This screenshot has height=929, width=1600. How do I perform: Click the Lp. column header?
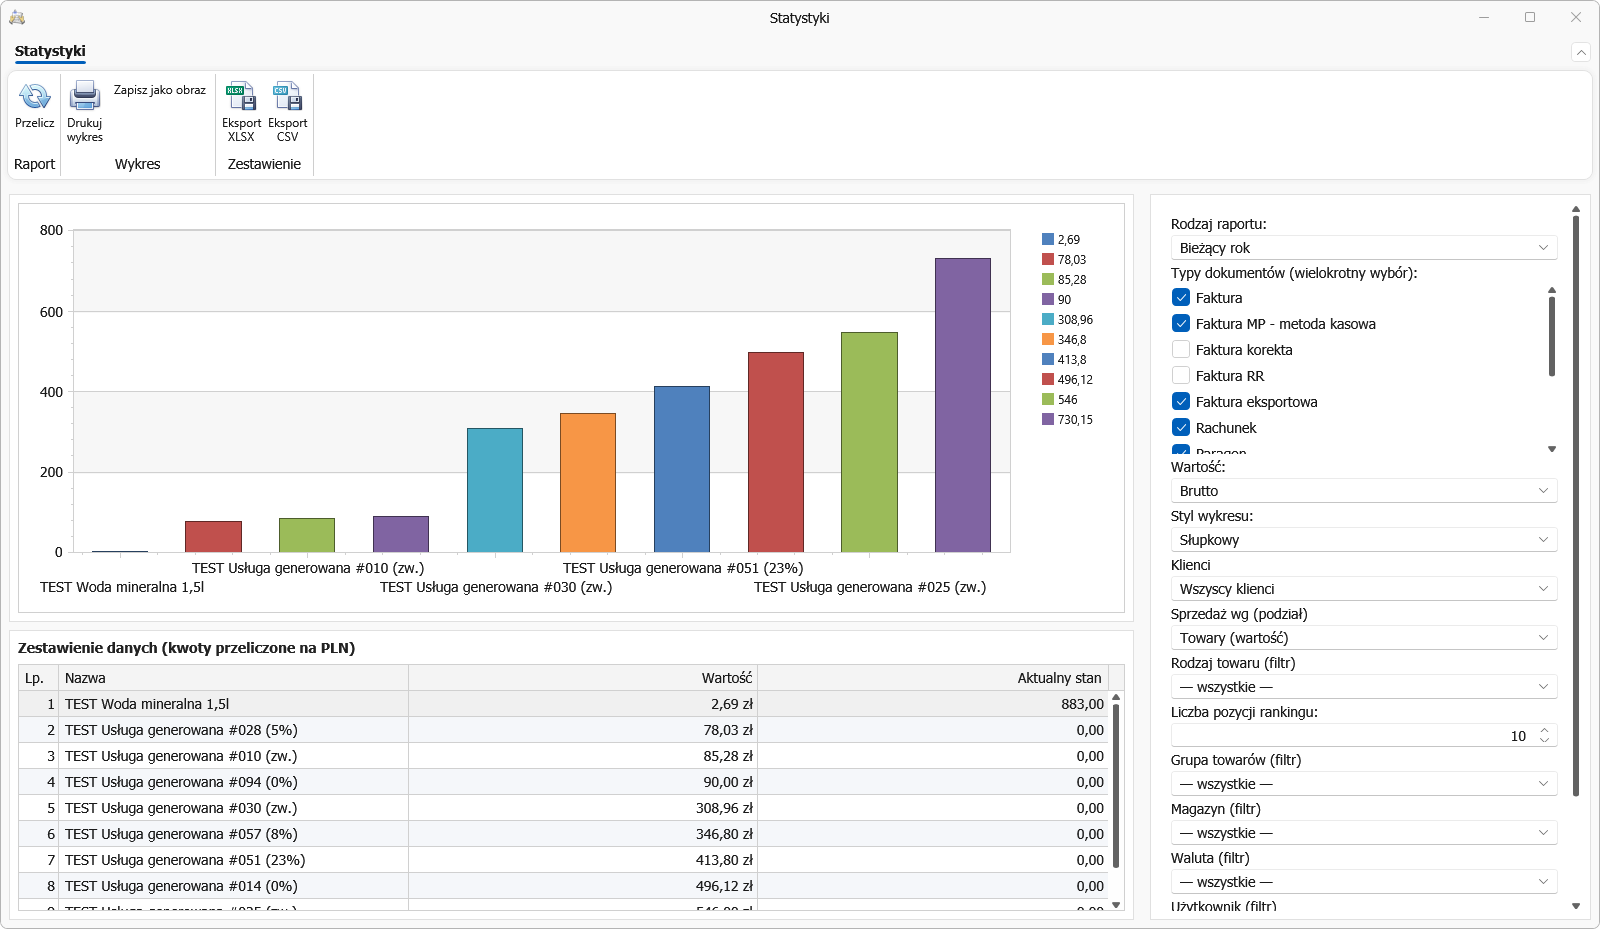[x=38, y=678]
